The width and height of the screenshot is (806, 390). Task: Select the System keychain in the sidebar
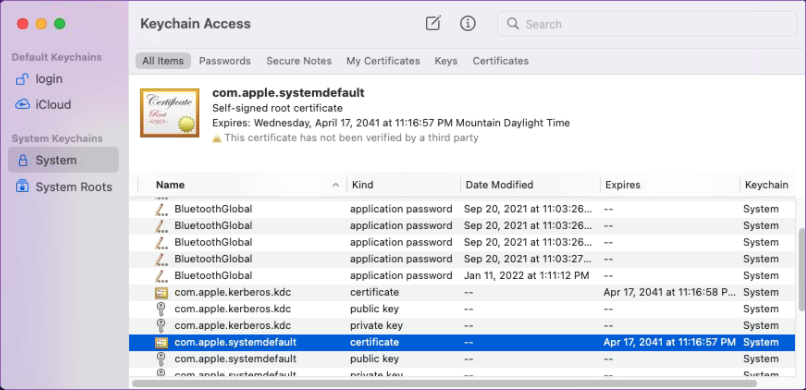(x=63, y=160)
